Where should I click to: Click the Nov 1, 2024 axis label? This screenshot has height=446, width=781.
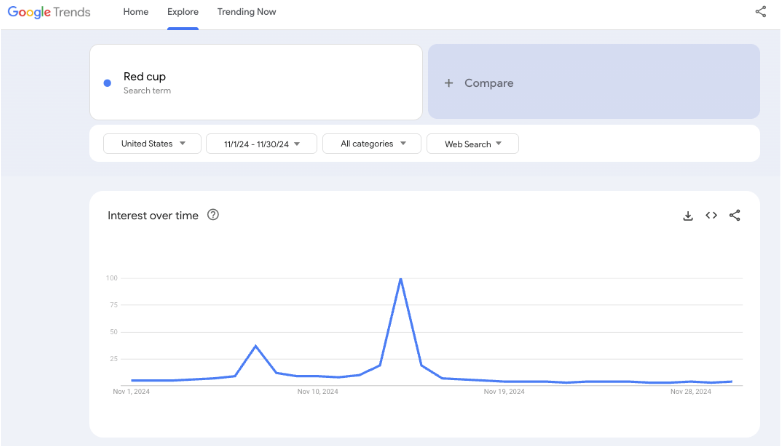tap(131, 392)
